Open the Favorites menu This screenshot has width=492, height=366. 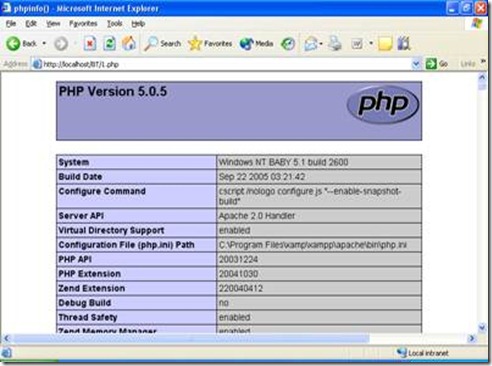tap(83, 24)
